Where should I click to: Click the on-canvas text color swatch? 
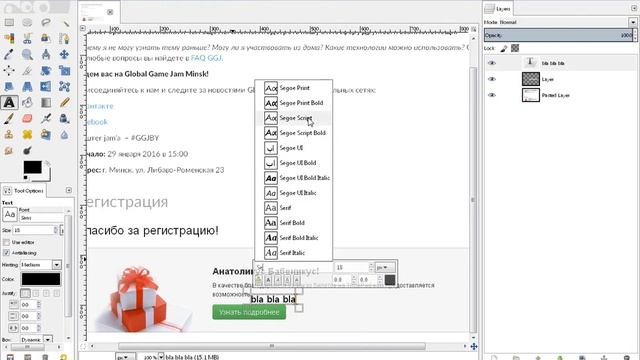[x=390, y=280]
